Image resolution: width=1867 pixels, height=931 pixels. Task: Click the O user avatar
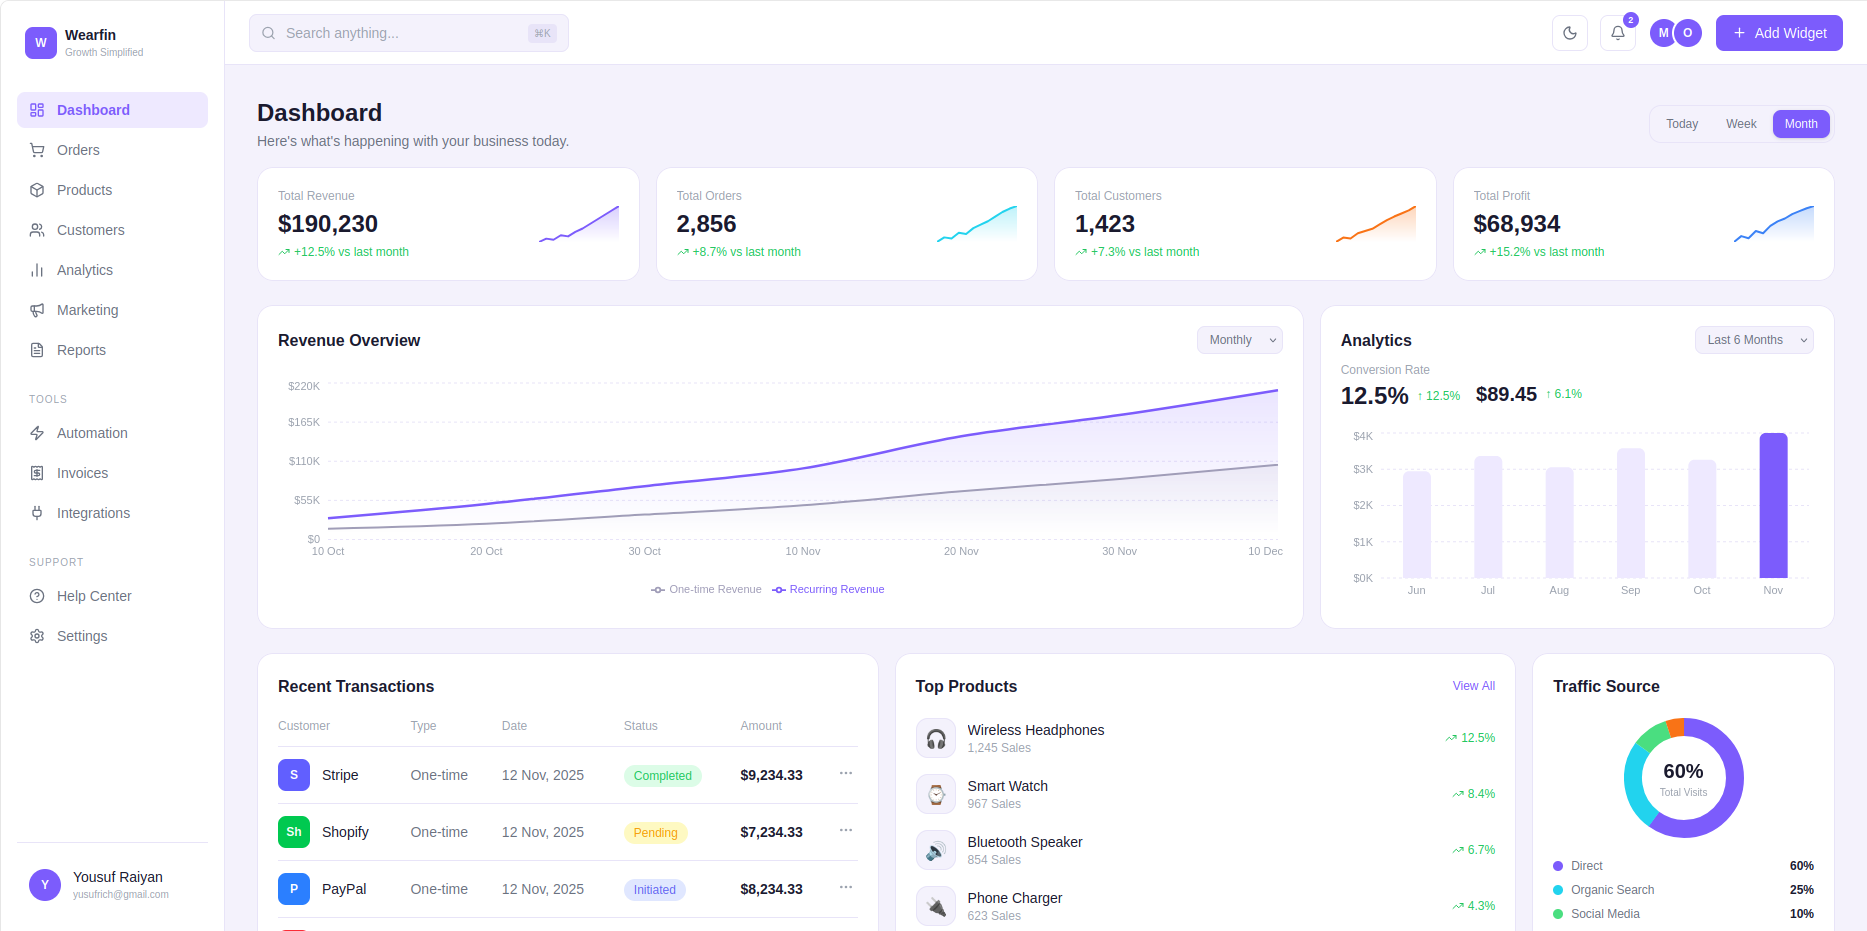click(1688, 33)
